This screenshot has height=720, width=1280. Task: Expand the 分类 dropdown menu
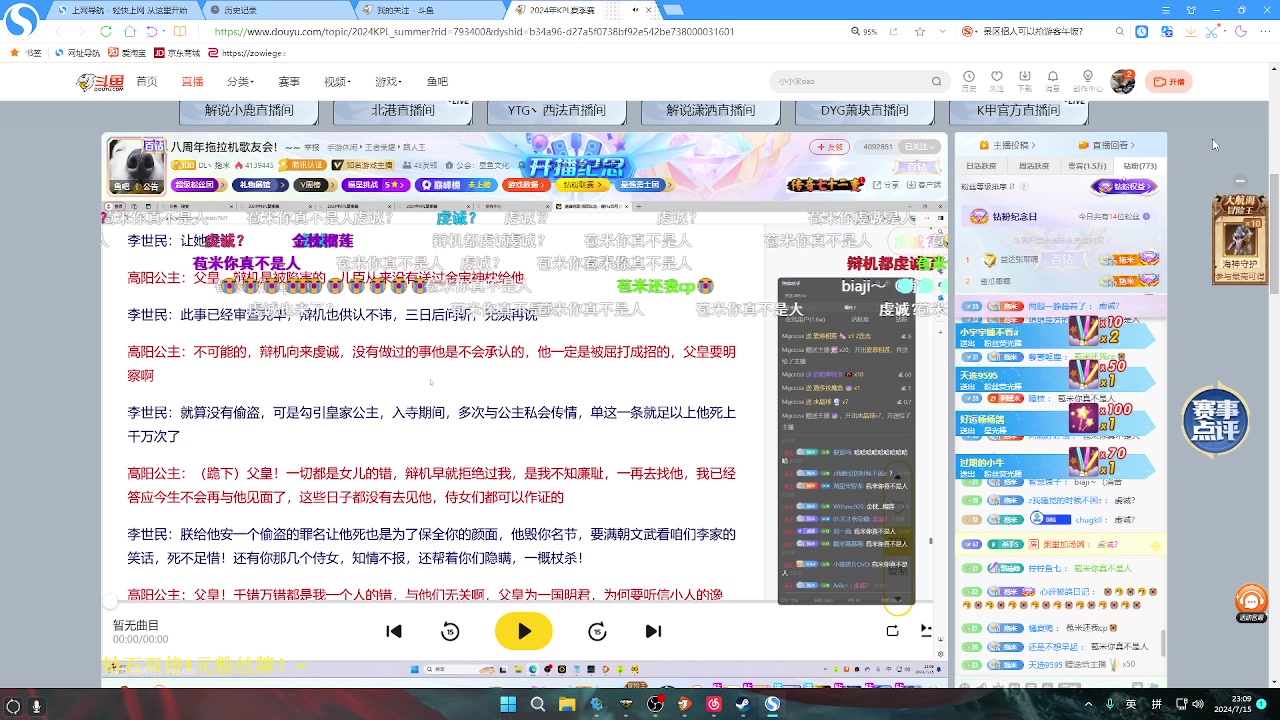240,82
